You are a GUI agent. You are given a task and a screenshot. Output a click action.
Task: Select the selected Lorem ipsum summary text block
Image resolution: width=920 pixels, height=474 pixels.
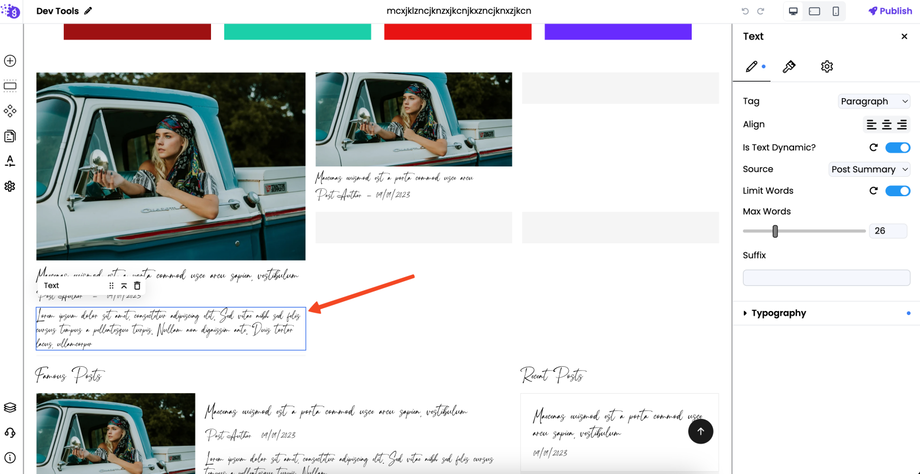pos(171,329)
